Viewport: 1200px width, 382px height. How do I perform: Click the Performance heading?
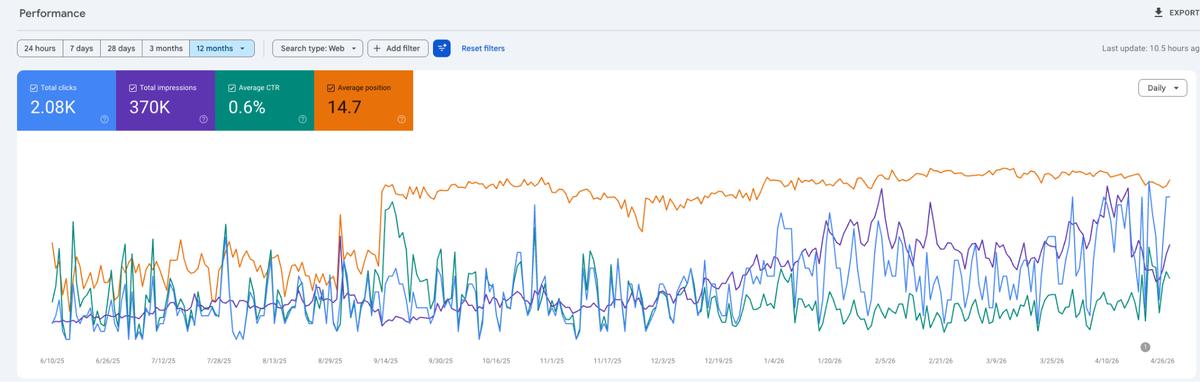52,13
